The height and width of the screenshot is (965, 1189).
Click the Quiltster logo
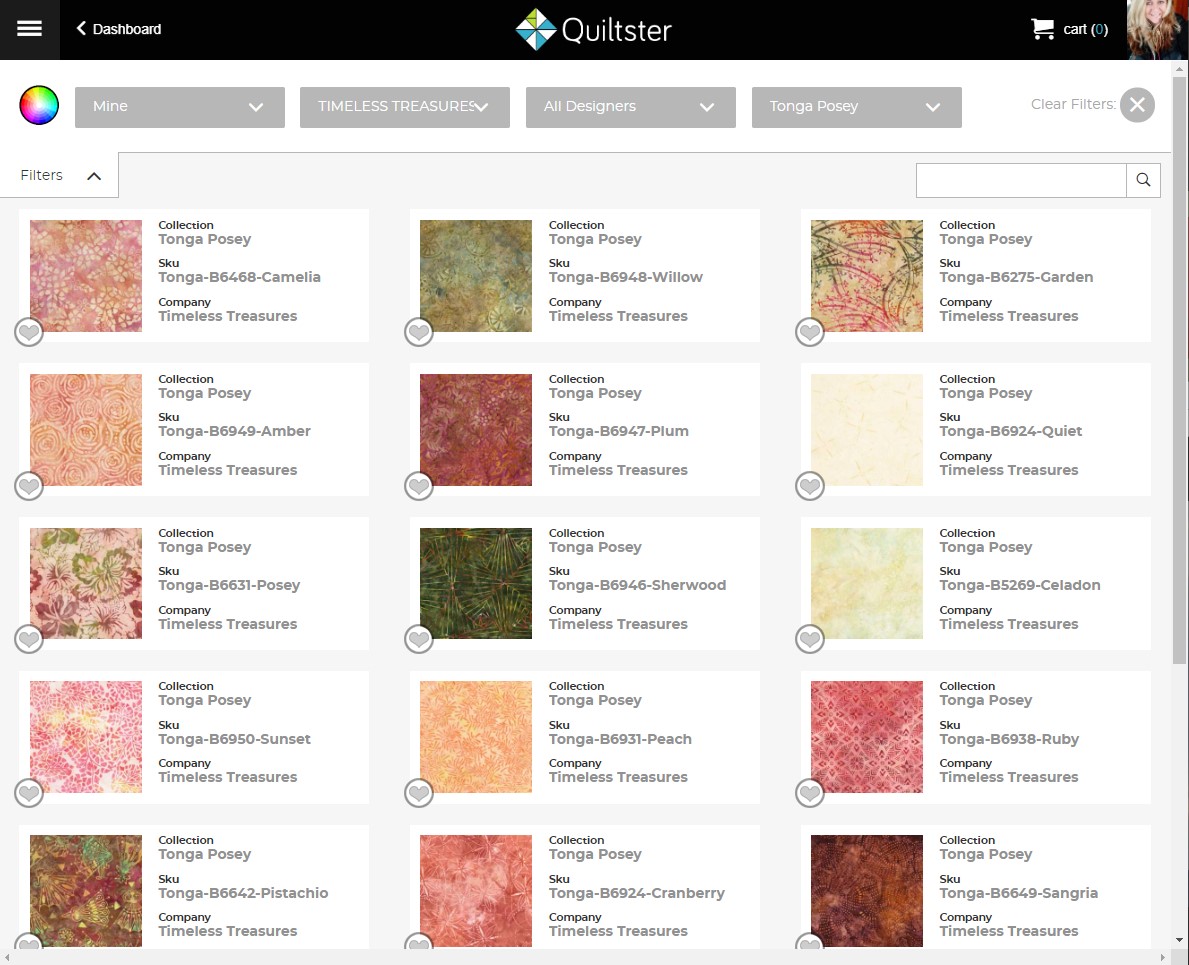594,30
